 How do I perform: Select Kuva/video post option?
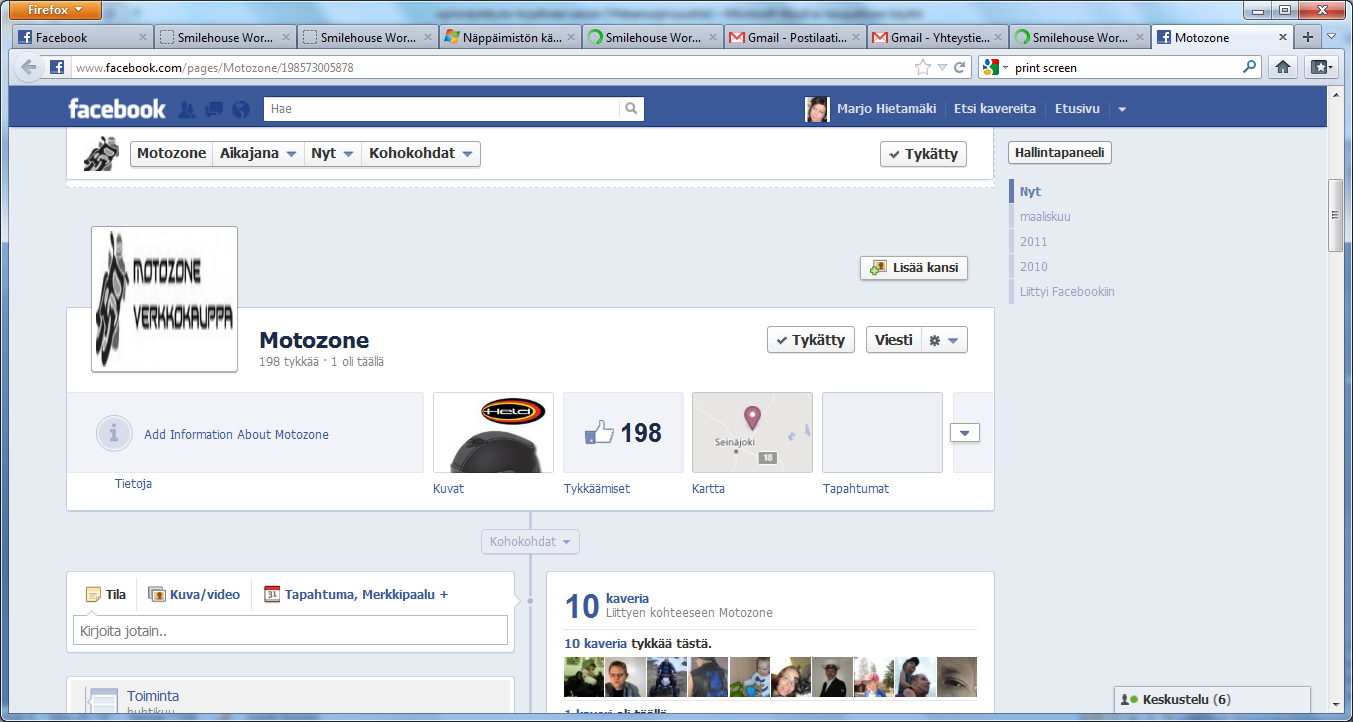(x=195, y=595)
